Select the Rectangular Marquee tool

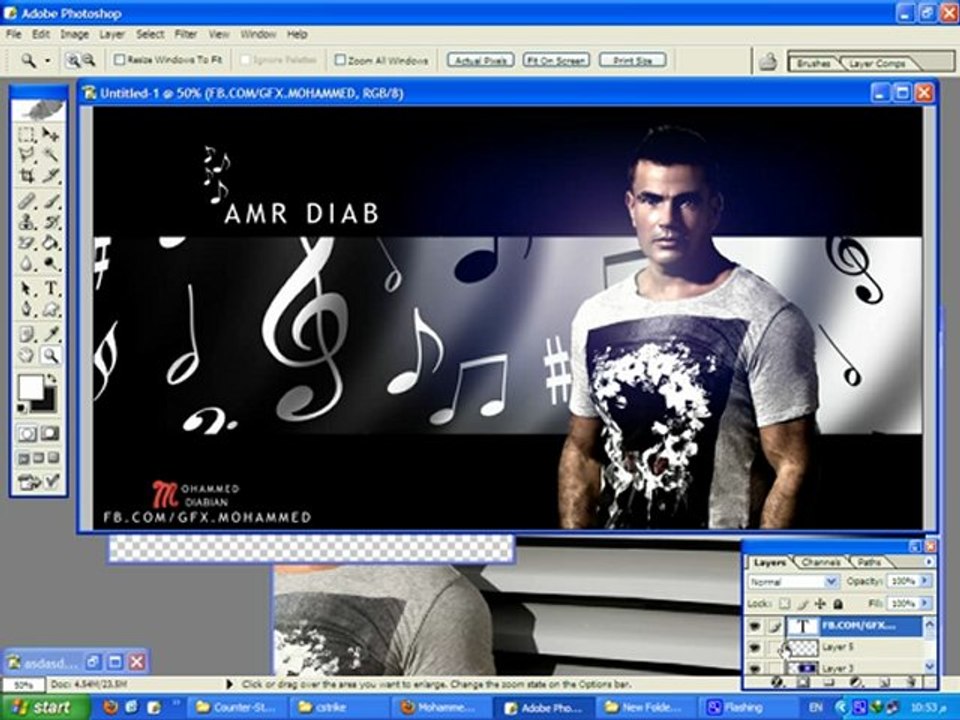click(x=26, y=134)
